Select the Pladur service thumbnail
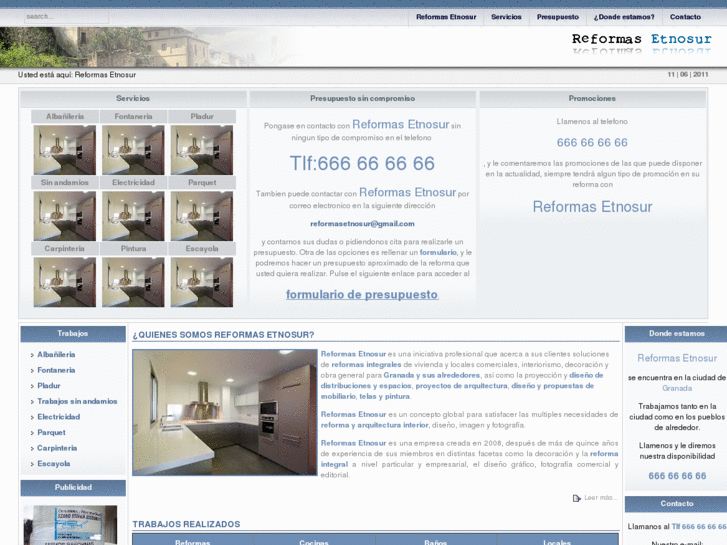Viewport: 727px width, 545px height. pos(202,150)
